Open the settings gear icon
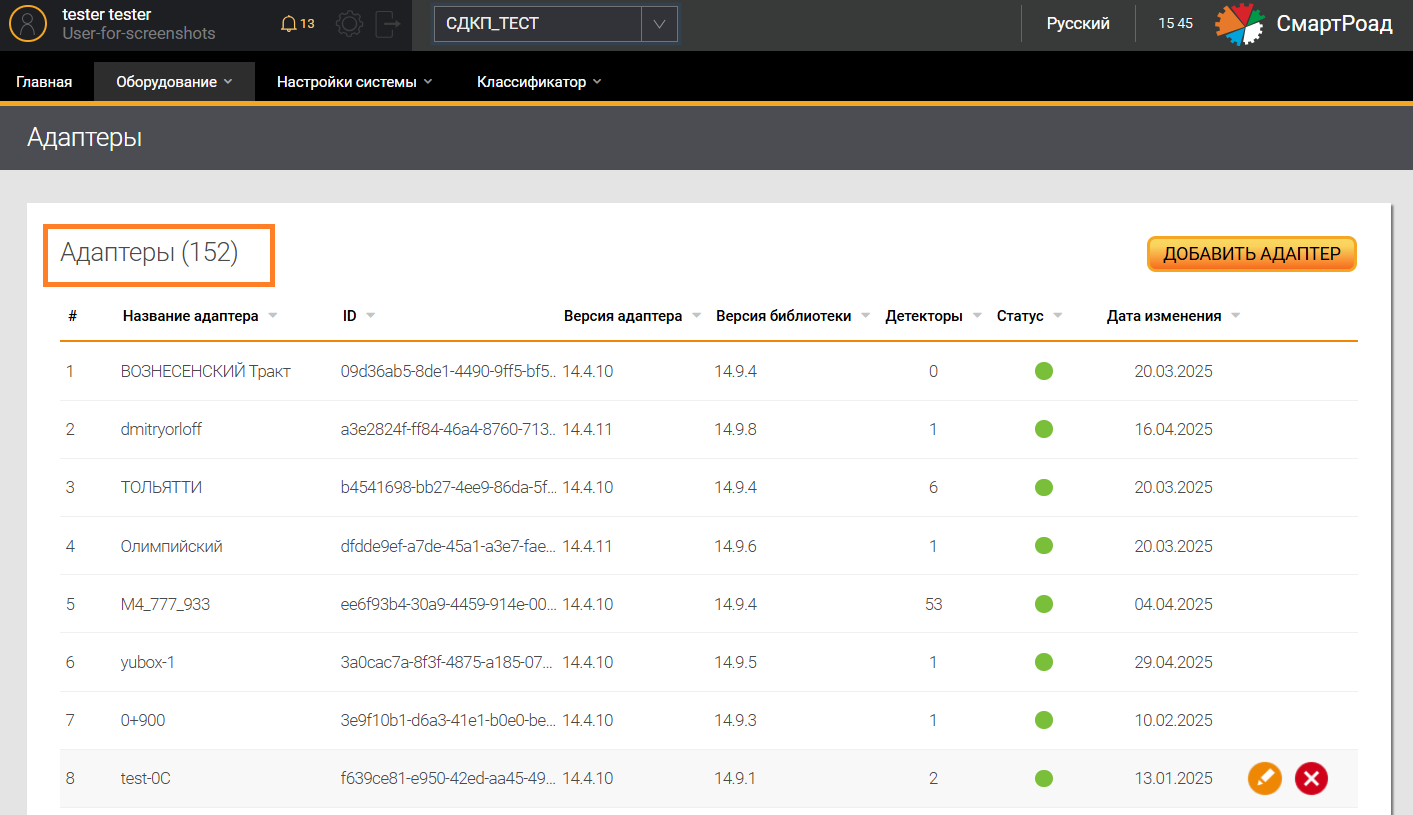The image size is (1413, 815). (349, 23)
